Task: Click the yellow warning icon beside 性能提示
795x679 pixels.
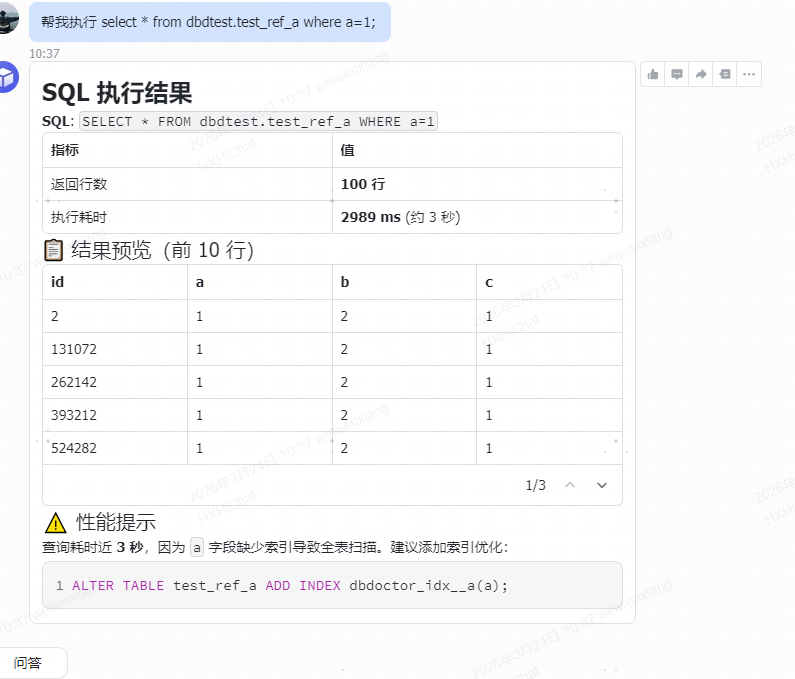Action: point(55,522)
